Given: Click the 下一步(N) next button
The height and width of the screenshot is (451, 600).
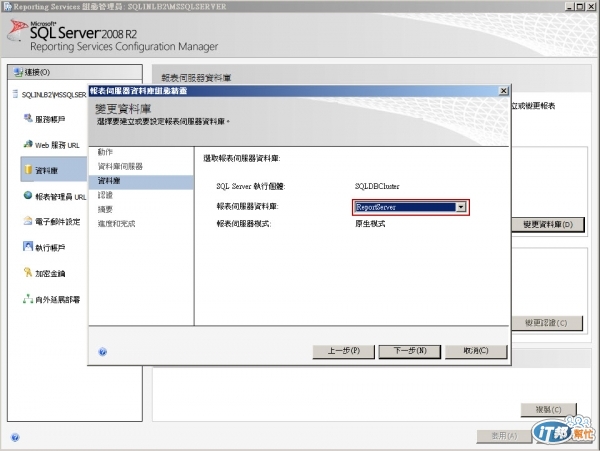Looking at the screenshot, I should (410, 351).
